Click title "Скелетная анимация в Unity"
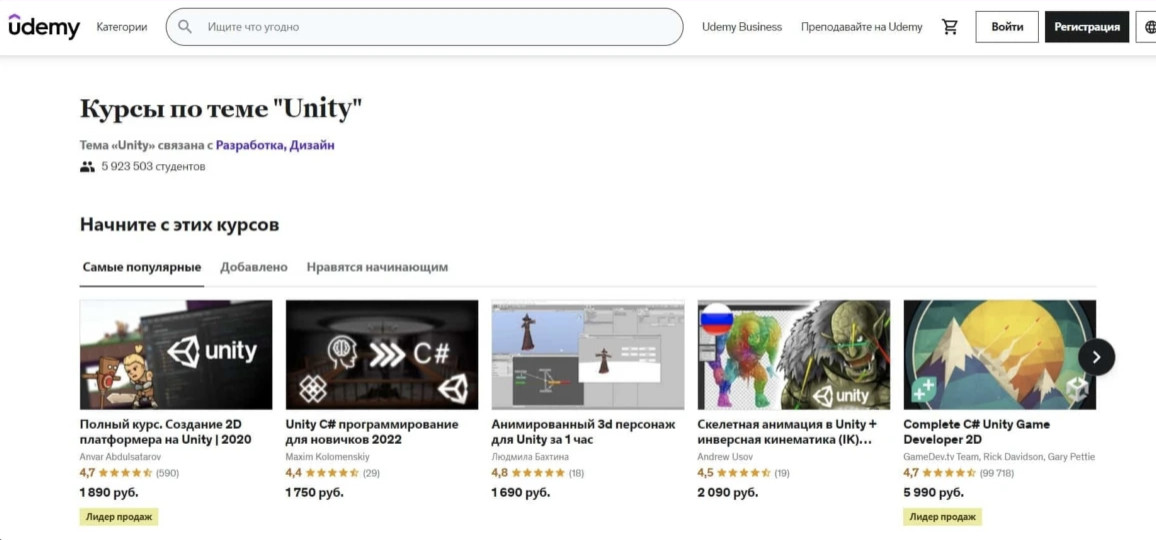Image resolution: width=1156 pixels, height=540 pixels. (787, 432)
